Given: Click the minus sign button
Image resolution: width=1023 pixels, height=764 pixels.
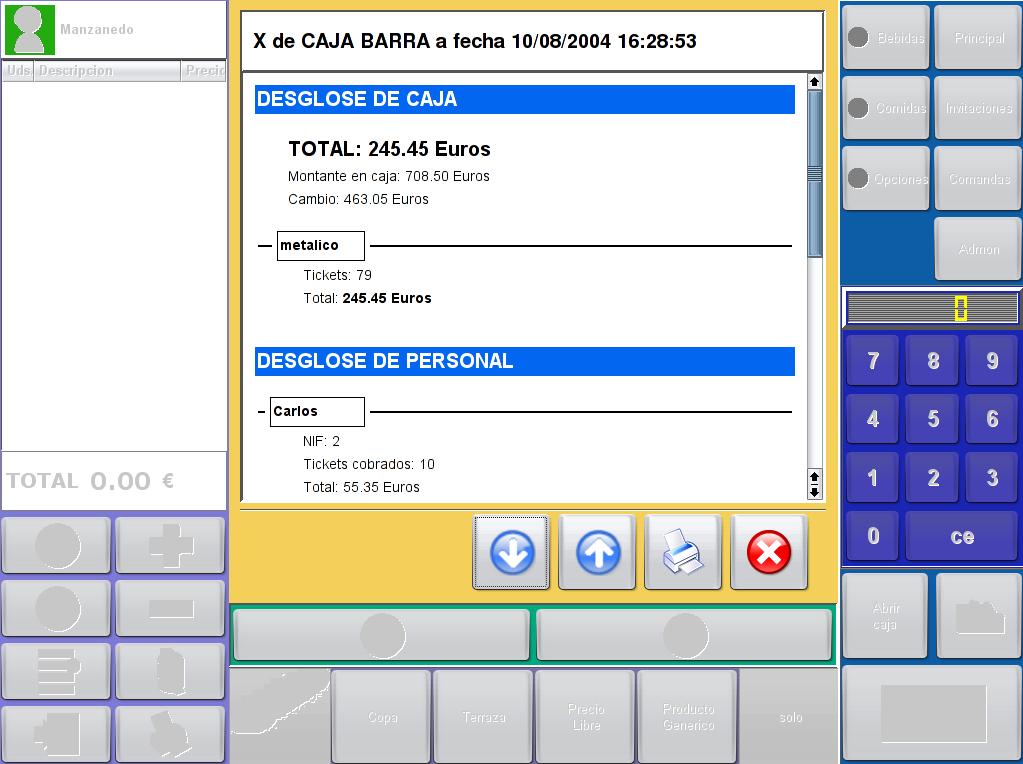Looking at the screenshot, I should click(x=170, y=608).
